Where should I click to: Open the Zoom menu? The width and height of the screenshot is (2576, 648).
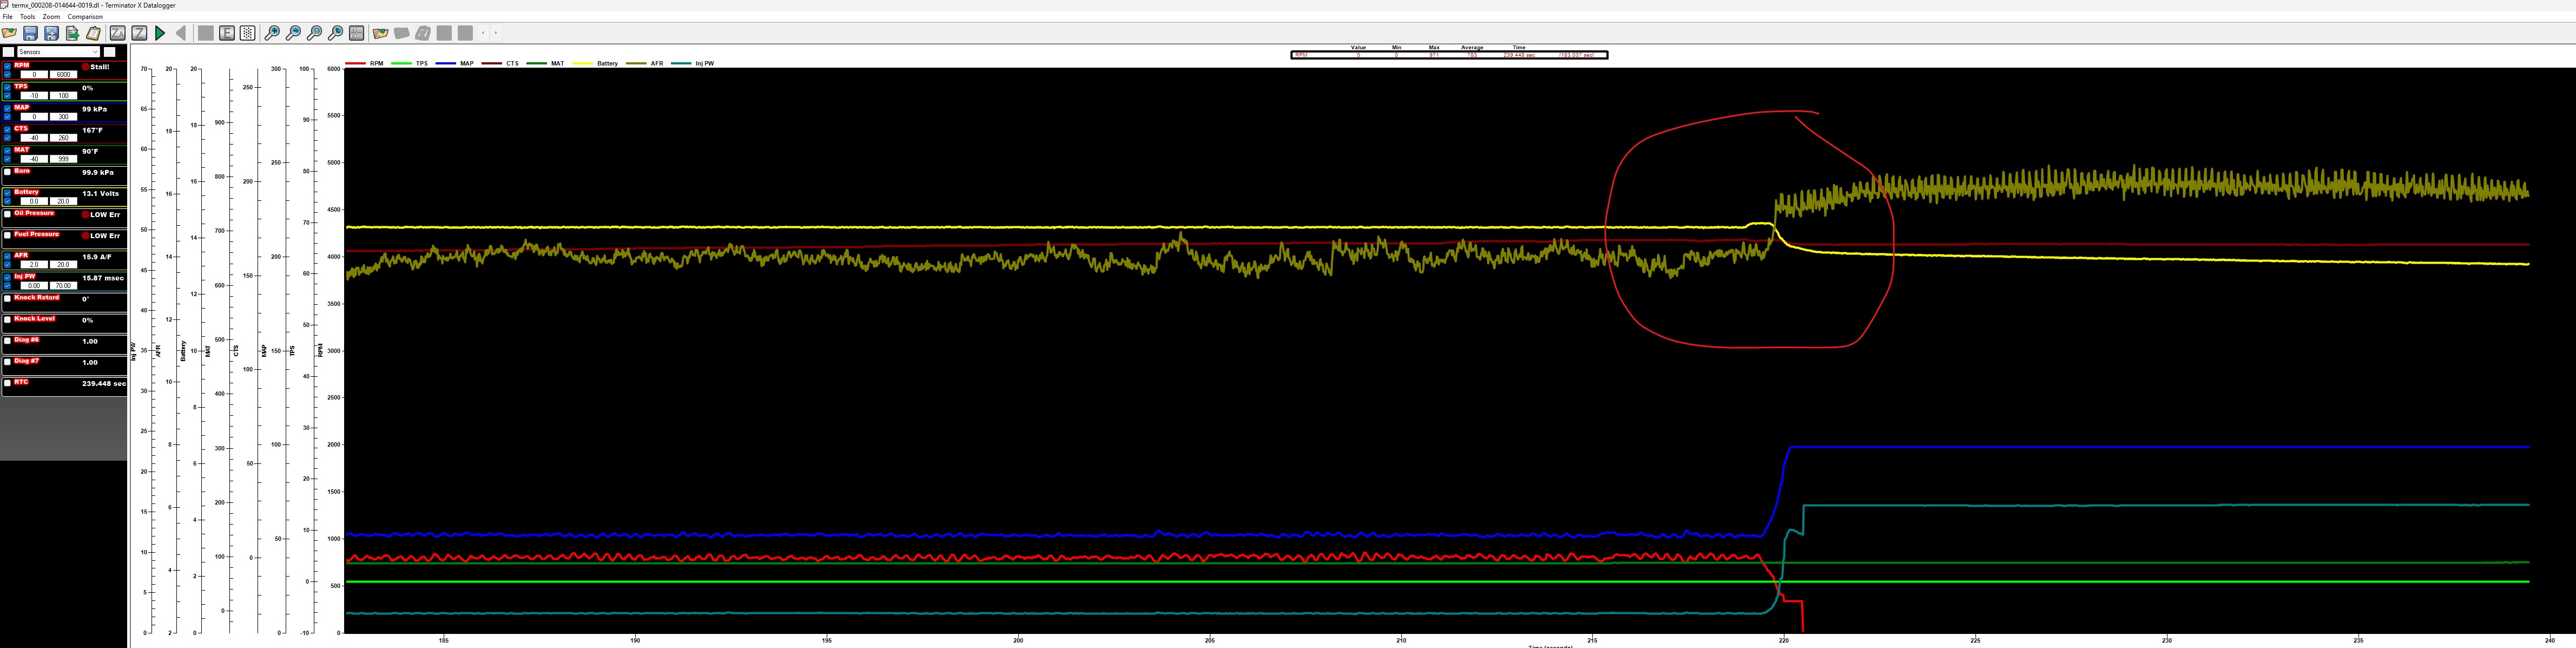click(x=51, y=17)
